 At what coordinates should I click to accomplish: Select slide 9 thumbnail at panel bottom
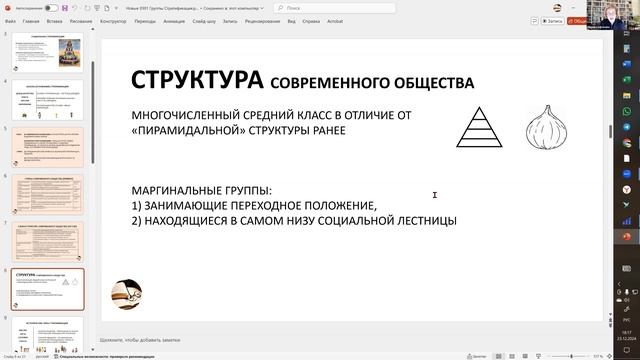tap(47, 334)
